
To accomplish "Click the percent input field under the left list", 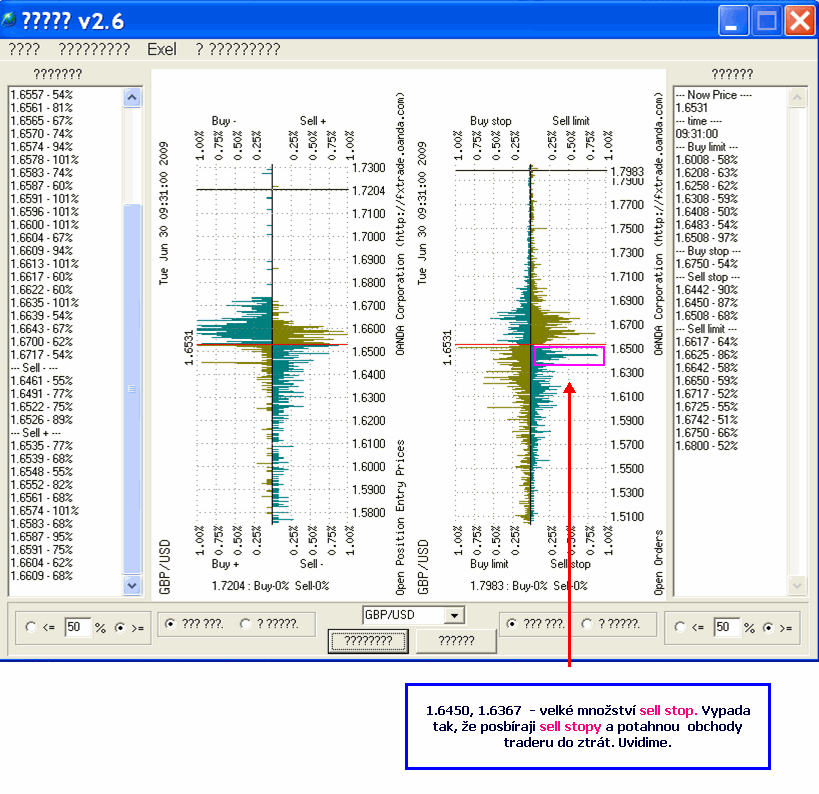I will pyautogui.click(x=78, y=628).
